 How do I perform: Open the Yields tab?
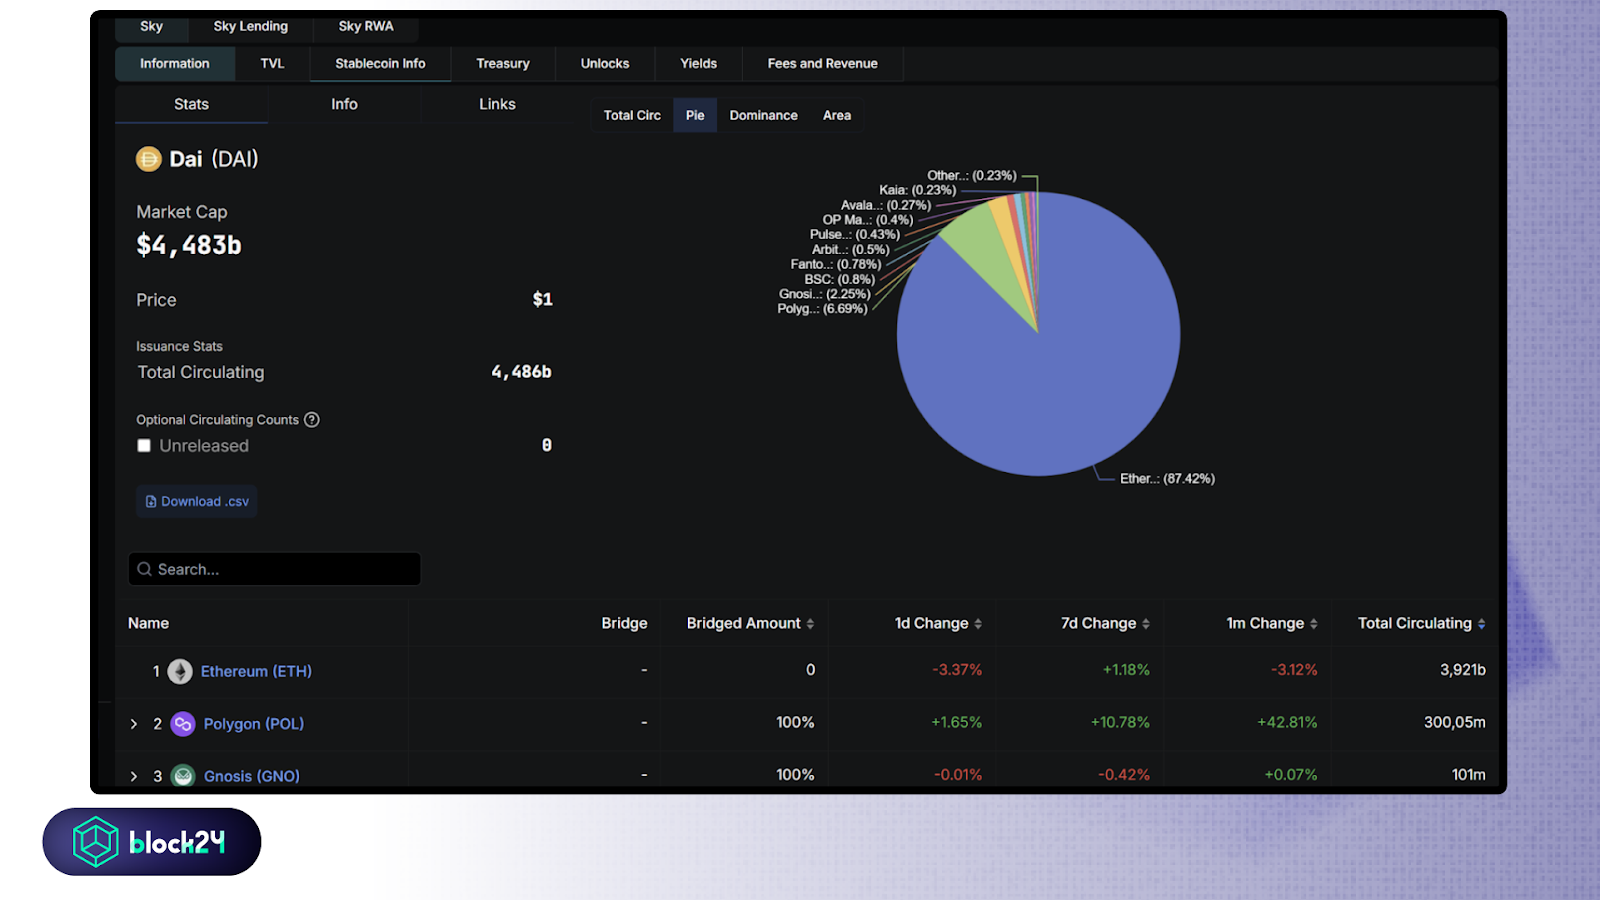coord(699,63)
